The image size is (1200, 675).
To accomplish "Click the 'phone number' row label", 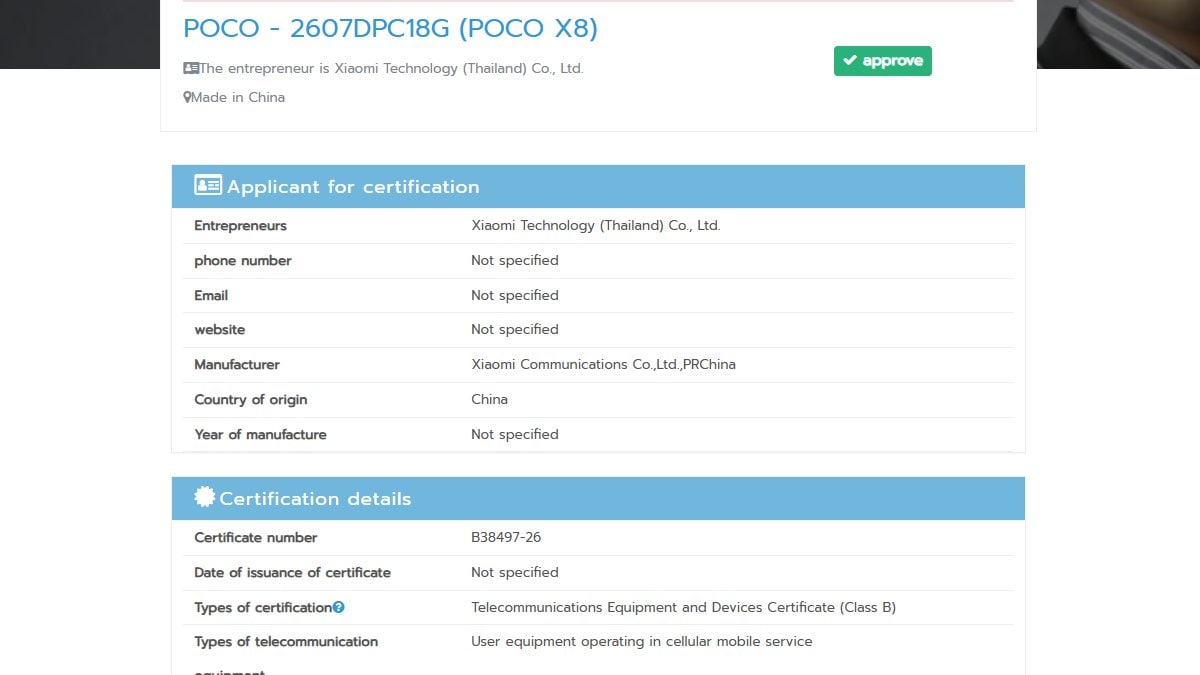I will pyautogui.click(x=243, y=260).
